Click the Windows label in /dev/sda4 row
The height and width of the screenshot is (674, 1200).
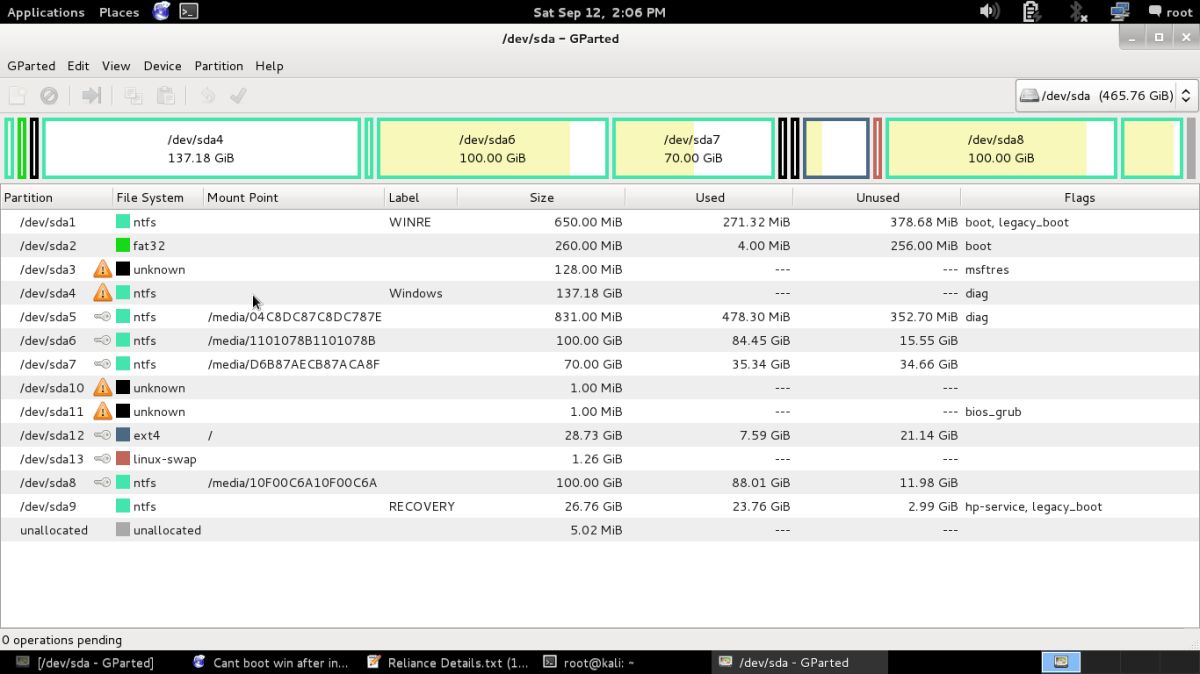415,293
